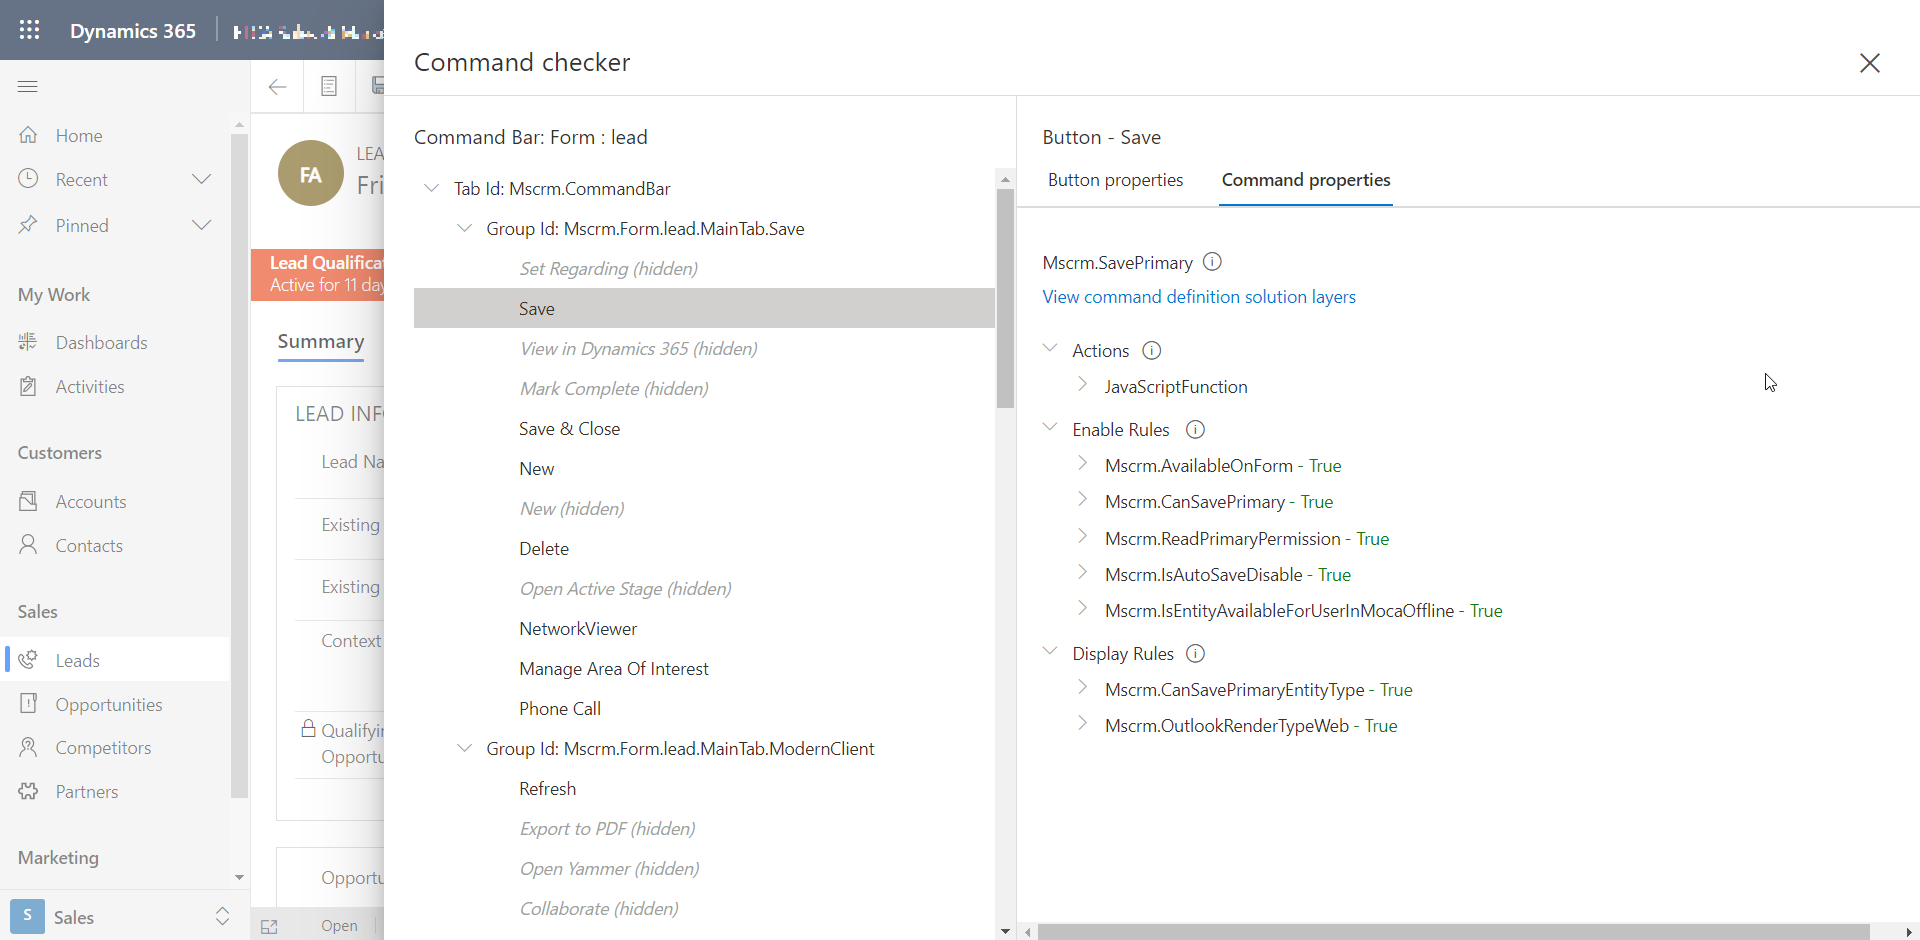
Task: Open Competitors using its icon
Action: [29, 747]
